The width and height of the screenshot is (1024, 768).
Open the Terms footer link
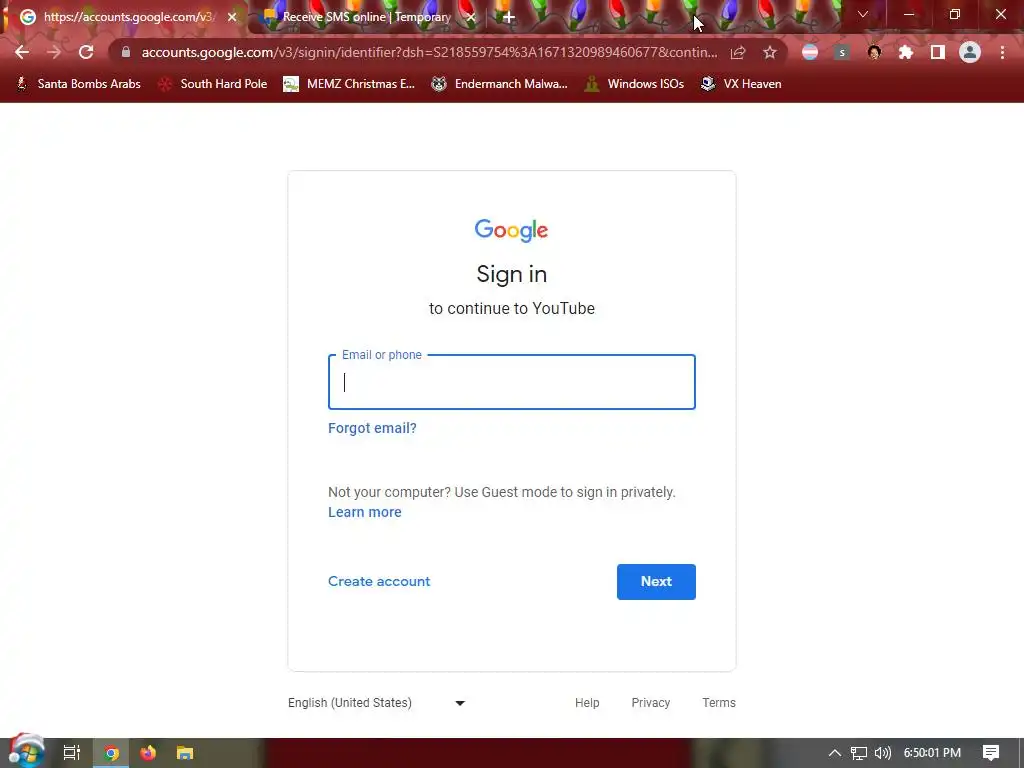(719, 703)
